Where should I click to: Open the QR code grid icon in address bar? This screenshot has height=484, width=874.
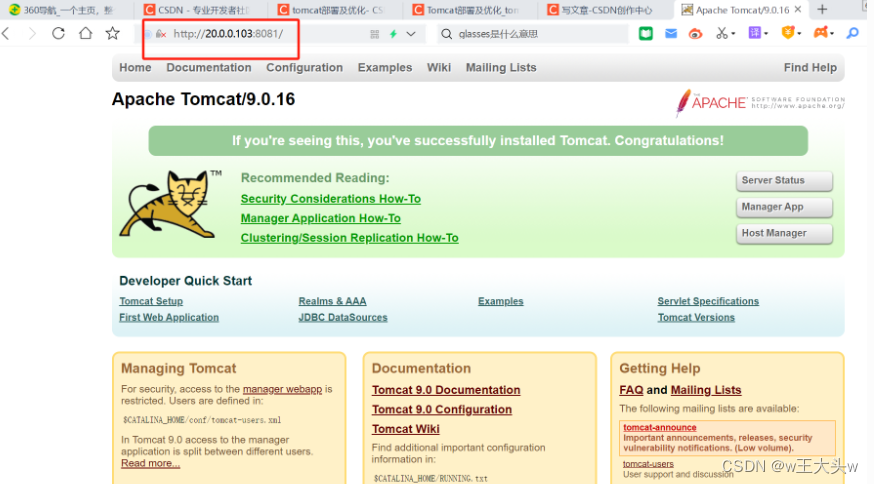click(375, 34)
